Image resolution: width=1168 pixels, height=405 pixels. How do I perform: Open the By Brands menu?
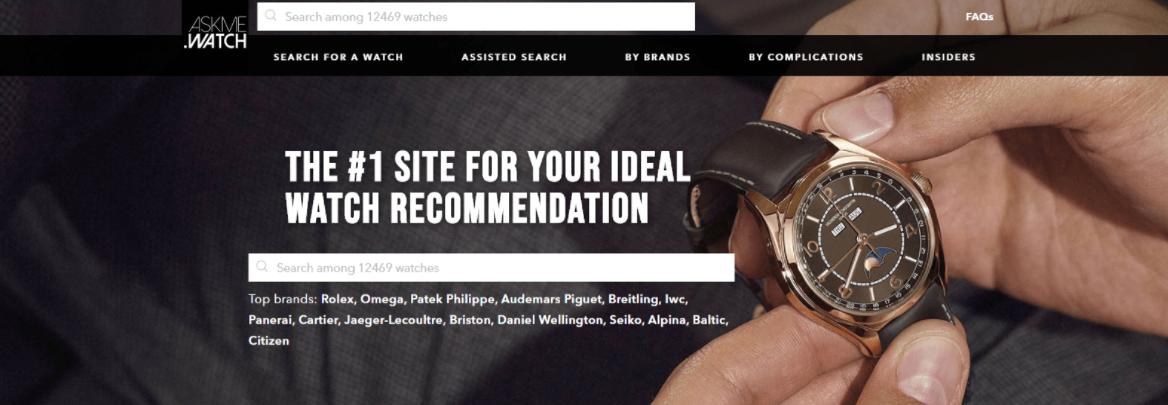coord(658,57)
